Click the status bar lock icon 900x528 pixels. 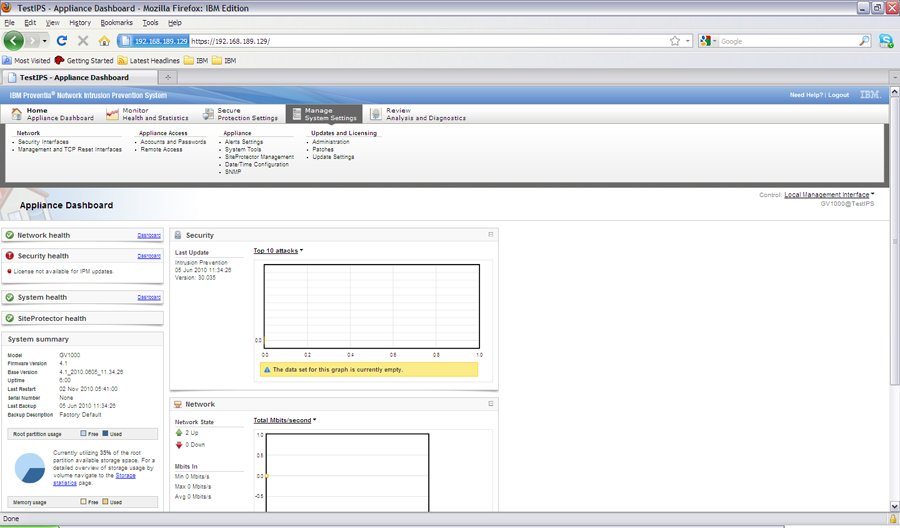893,519
